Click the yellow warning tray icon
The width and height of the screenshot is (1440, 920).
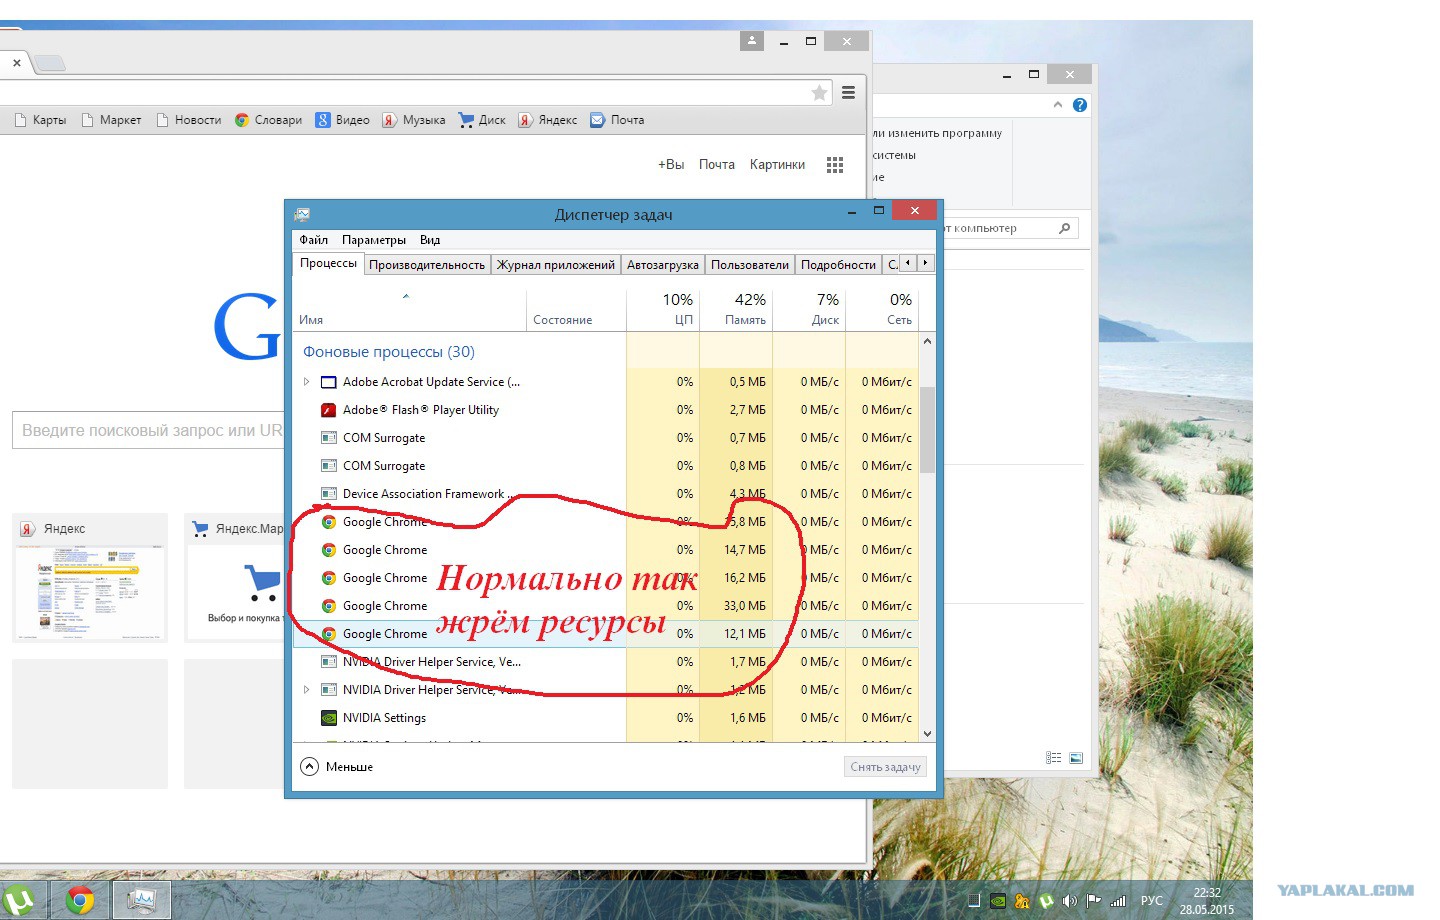point(1022,901)
